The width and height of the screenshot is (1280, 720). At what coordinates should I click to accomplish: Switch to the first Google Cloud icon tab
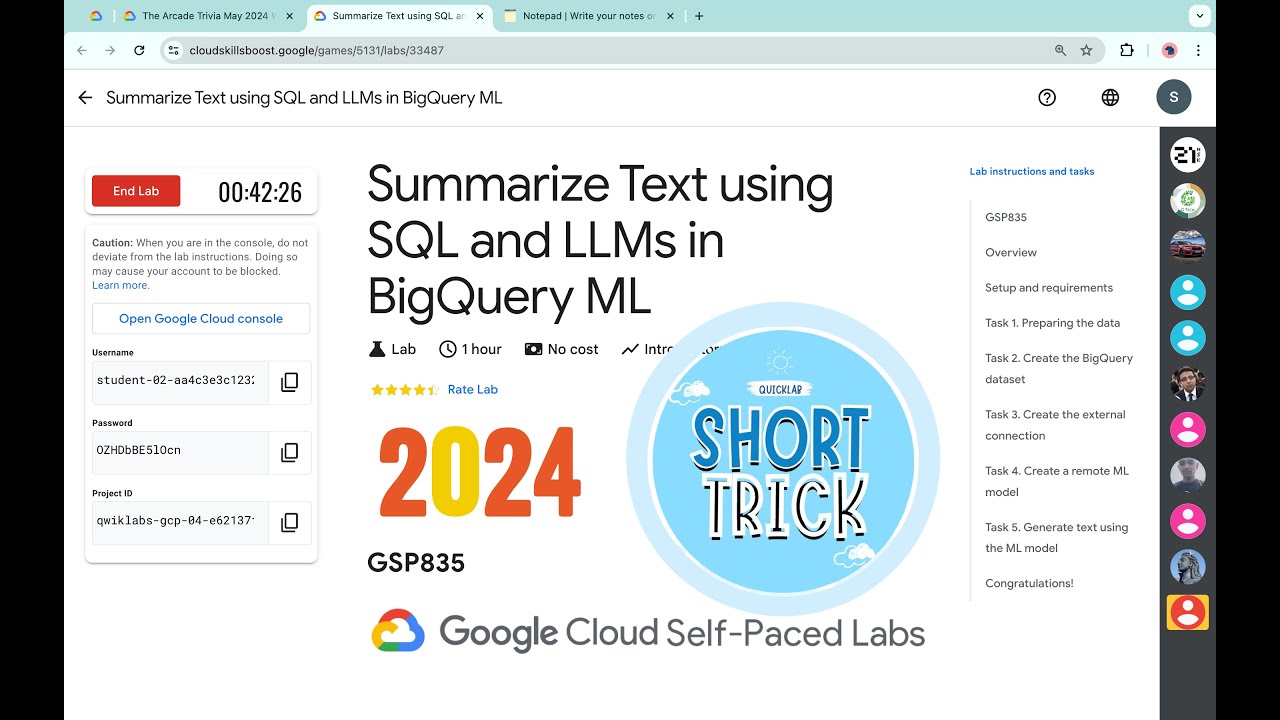tap(96, 16)
